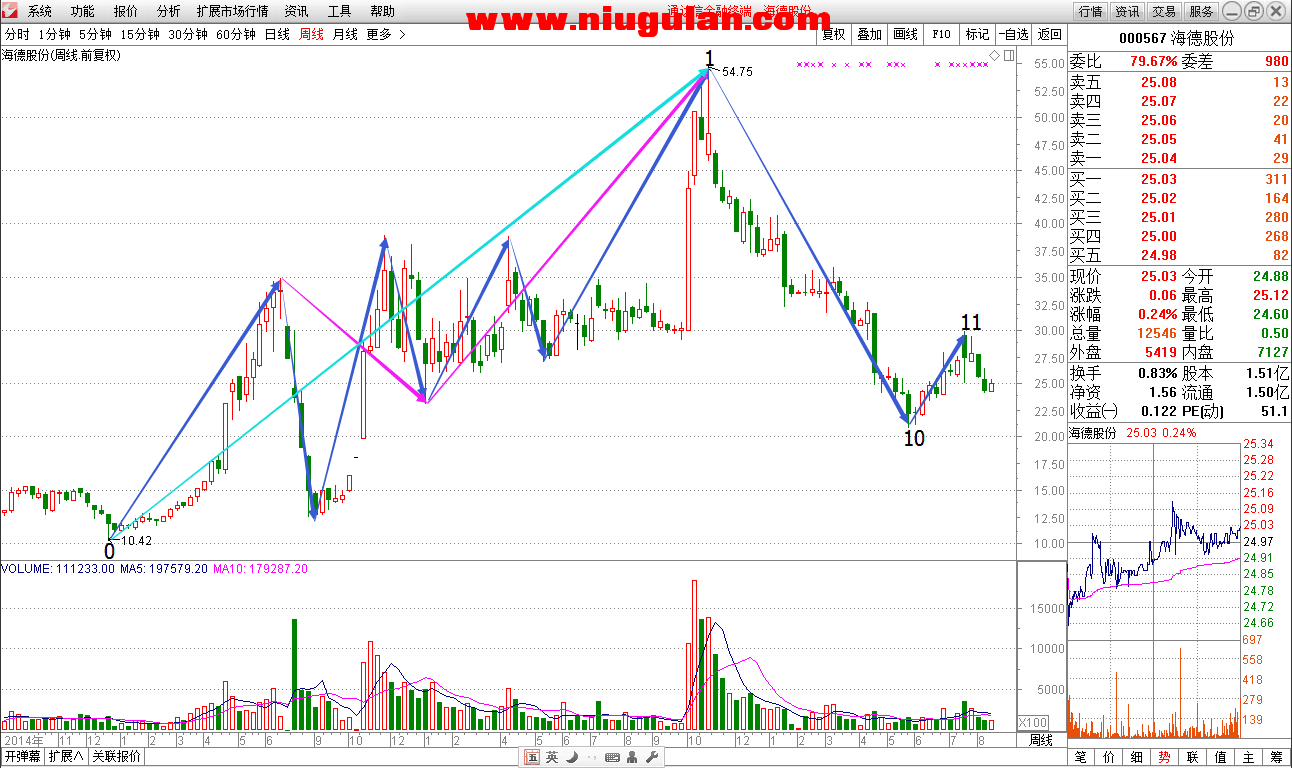1292x768 pixels.
Task: Click the 54.75 high price label
Action: click(737, 72)
